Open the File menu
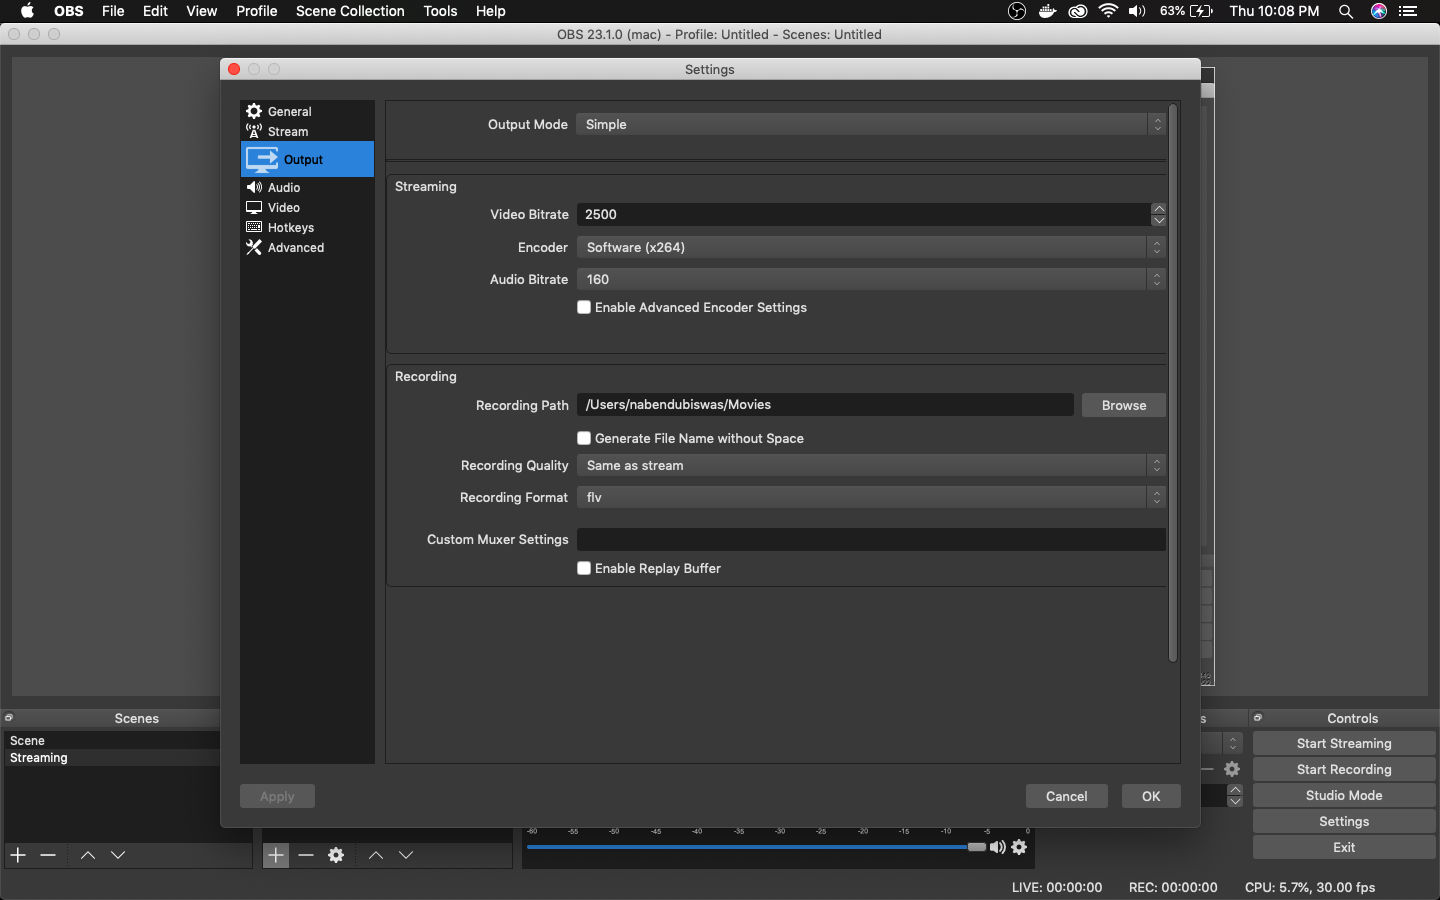1440x900 pixels. pos(113,11)
